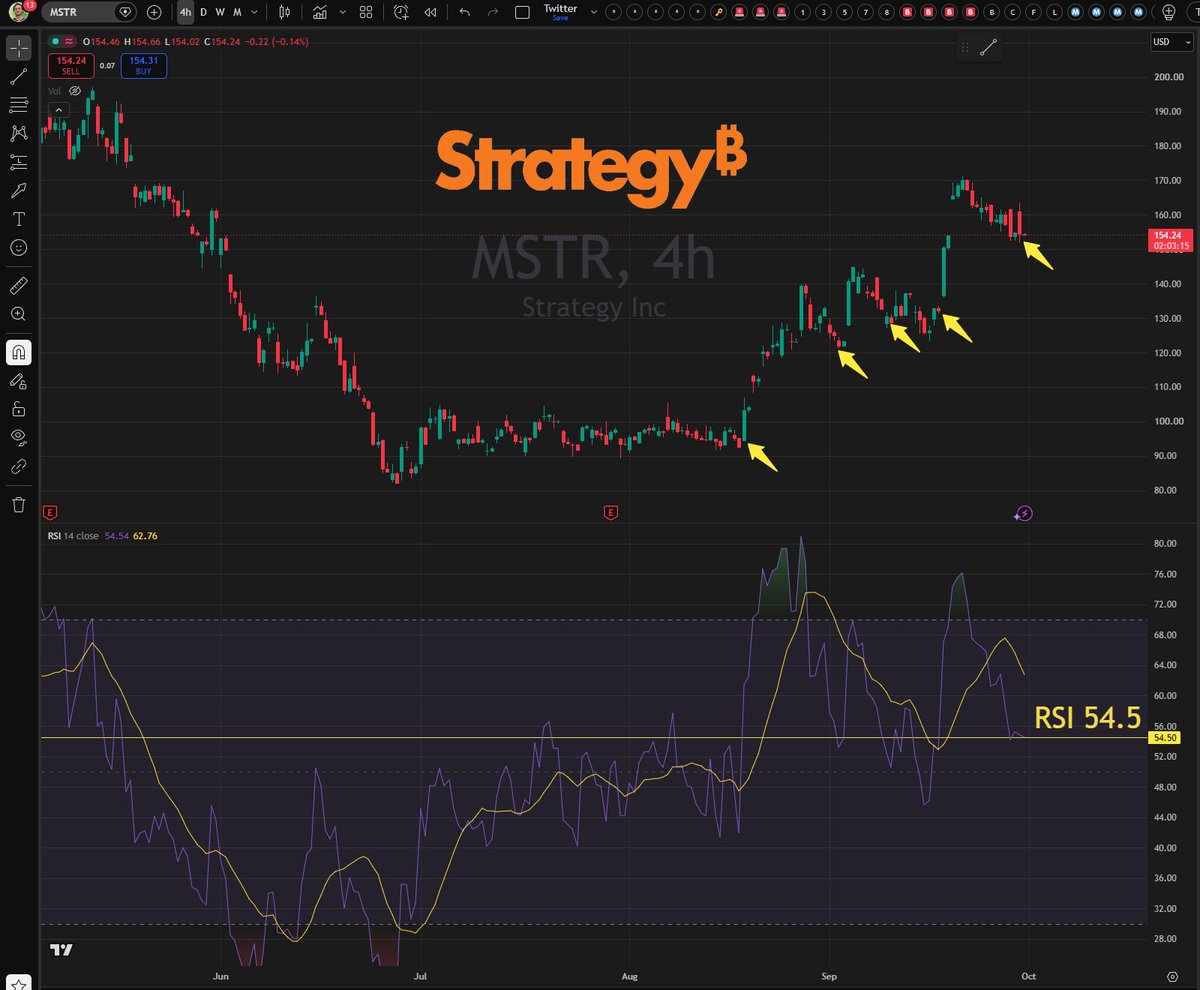Click the first earnings E marker near June
Image resolution: width=1200 pixels, height=990 pixels.
pos(50,512)
